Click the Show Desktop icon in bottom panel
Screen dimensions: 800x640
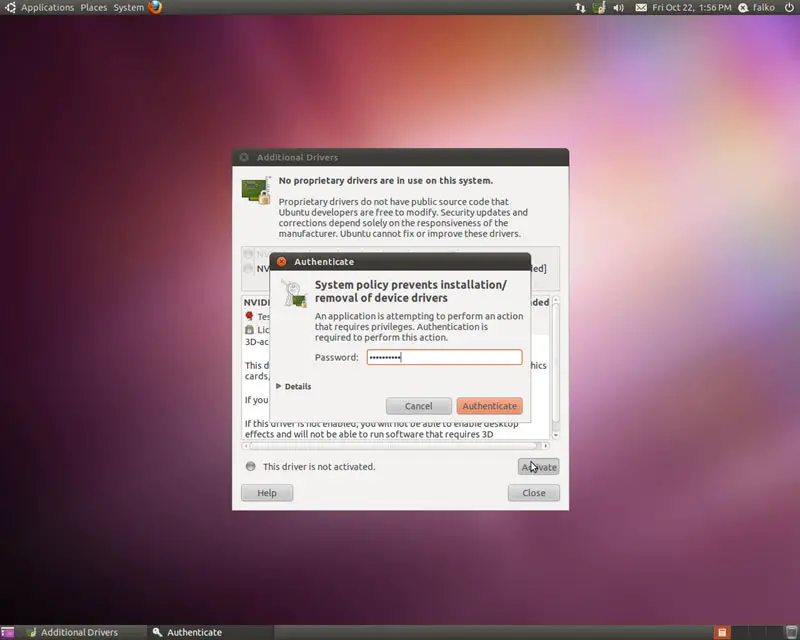coord(7,632)
